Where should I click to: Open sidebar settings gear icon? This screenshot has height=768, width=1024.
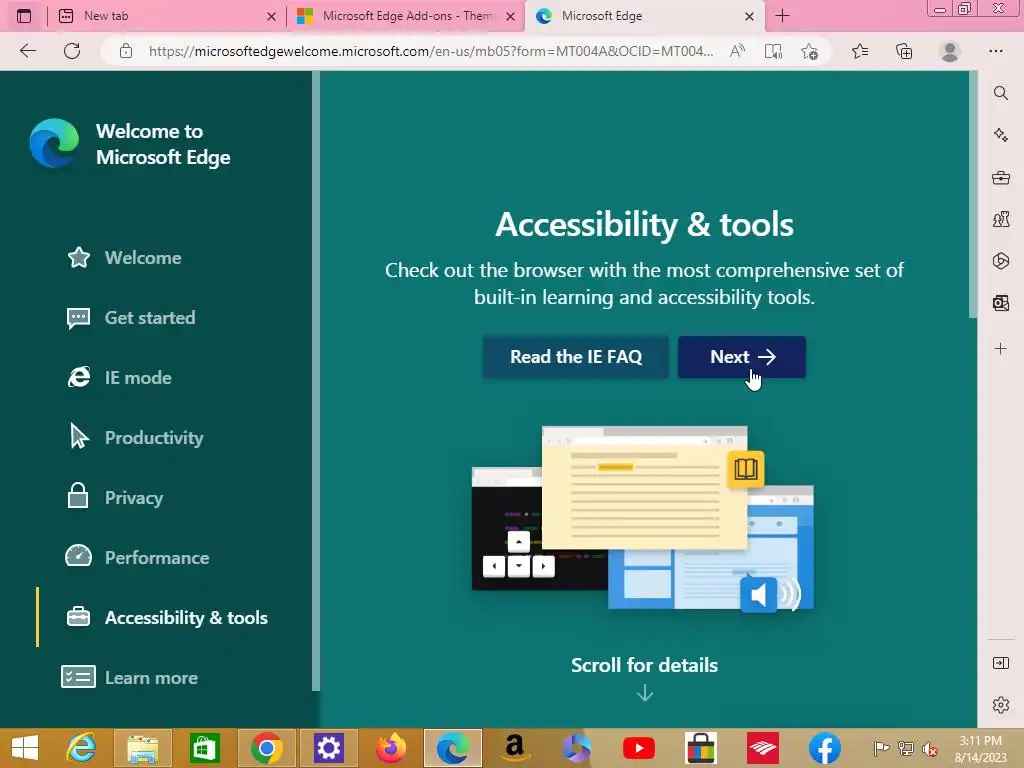(1000, 705)
